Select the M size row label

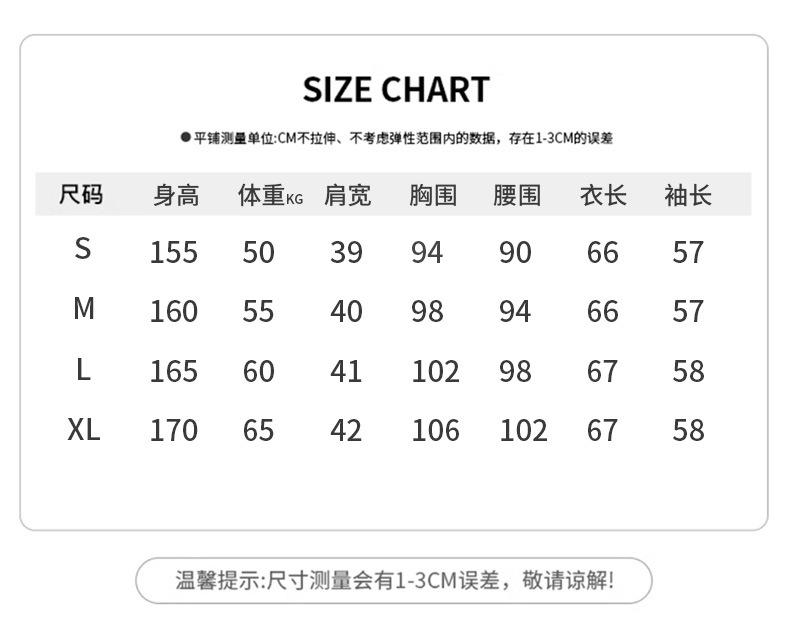coord(84,309)
